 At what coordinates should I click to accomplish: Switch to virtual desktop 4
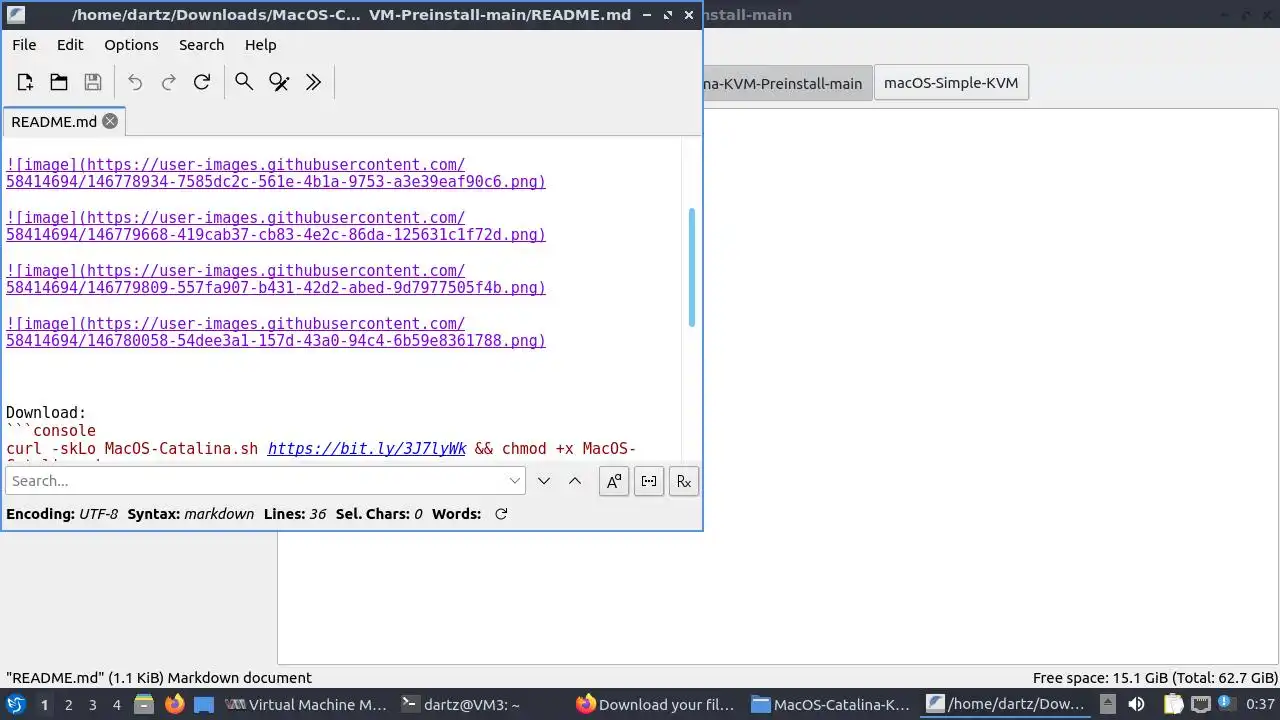point(116,705)
